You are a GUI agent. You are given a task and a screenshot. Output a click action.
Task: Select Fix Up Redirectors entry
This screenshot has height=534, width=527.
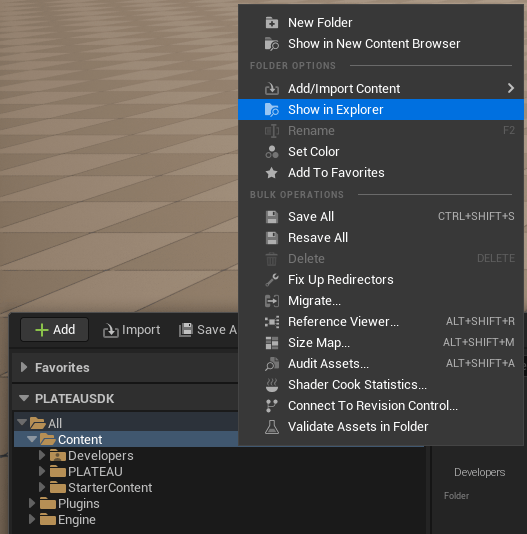pos(381,280)
